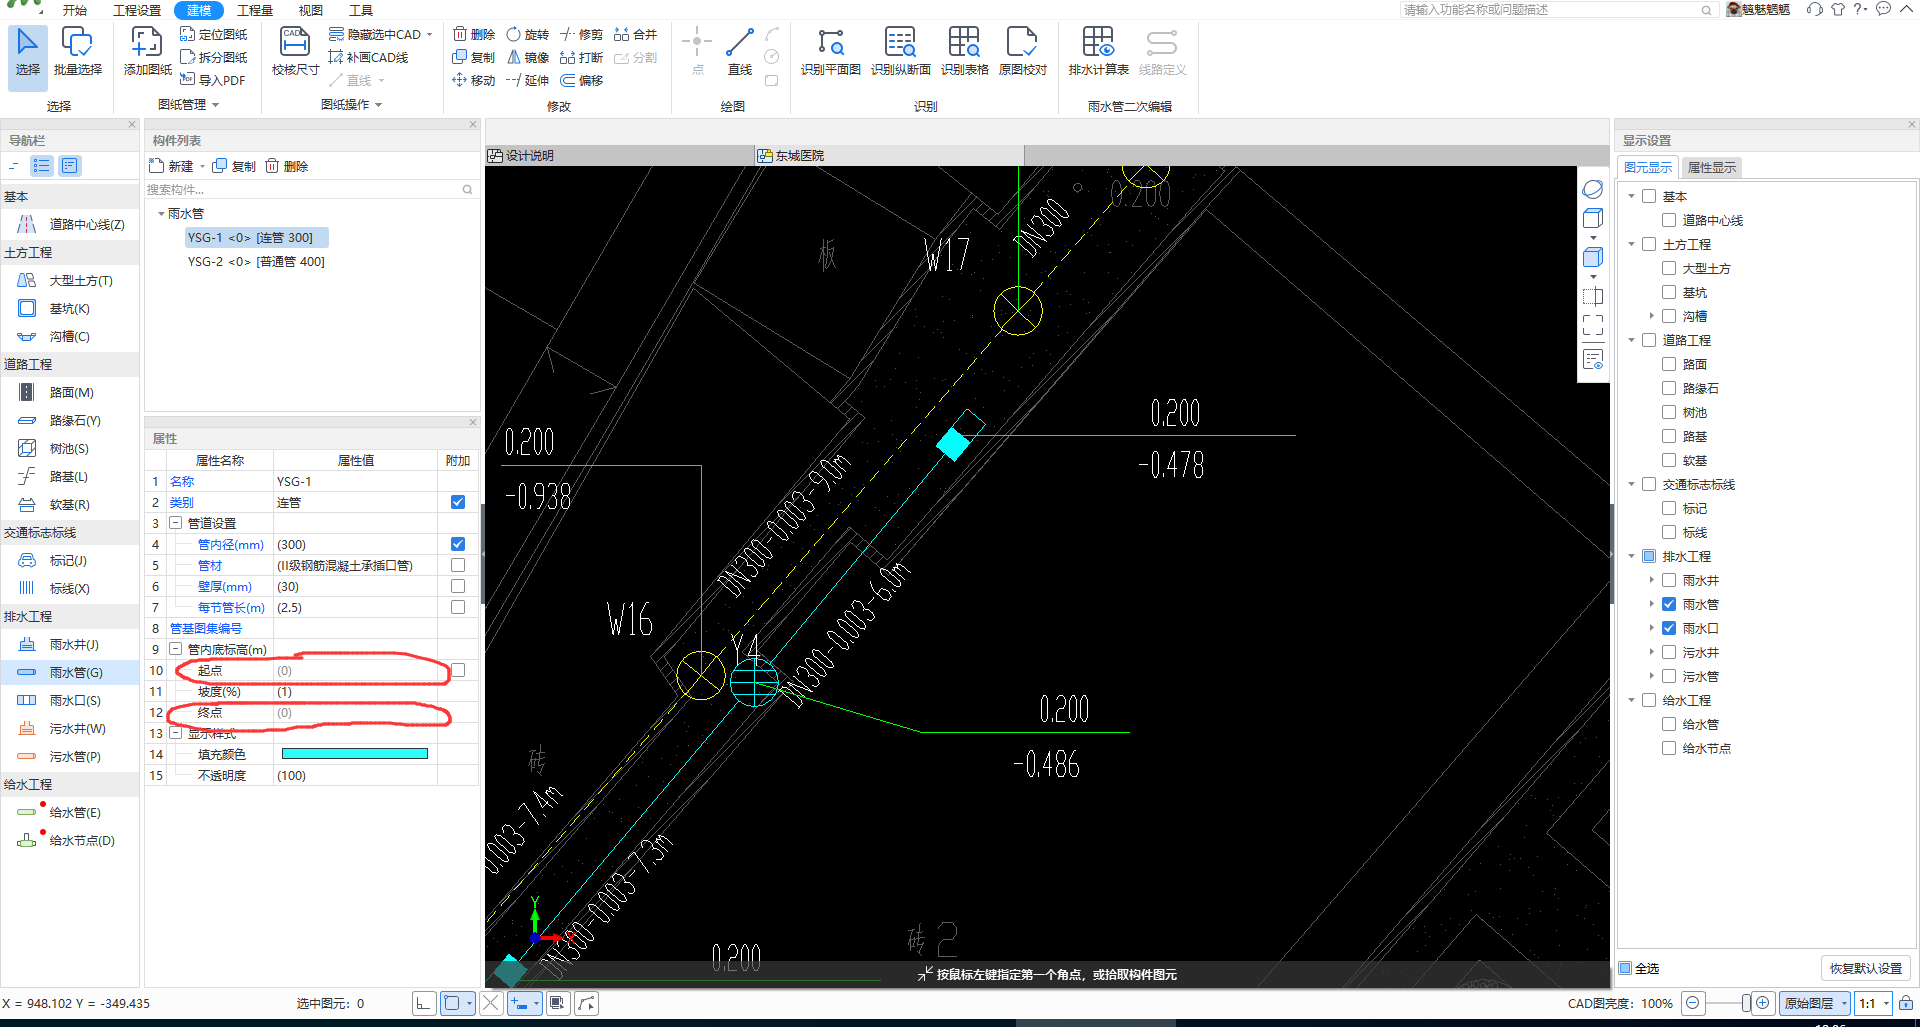Viewport: 1920px width, 1027px height.
Task: Collapse the 管道设置 property group
Action: click(x=175, y=523)
